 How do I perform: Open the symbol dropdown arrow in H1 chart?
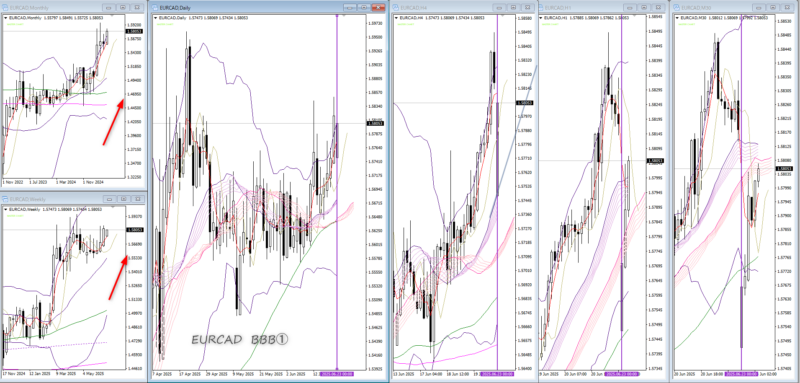(x=542, y=18)
